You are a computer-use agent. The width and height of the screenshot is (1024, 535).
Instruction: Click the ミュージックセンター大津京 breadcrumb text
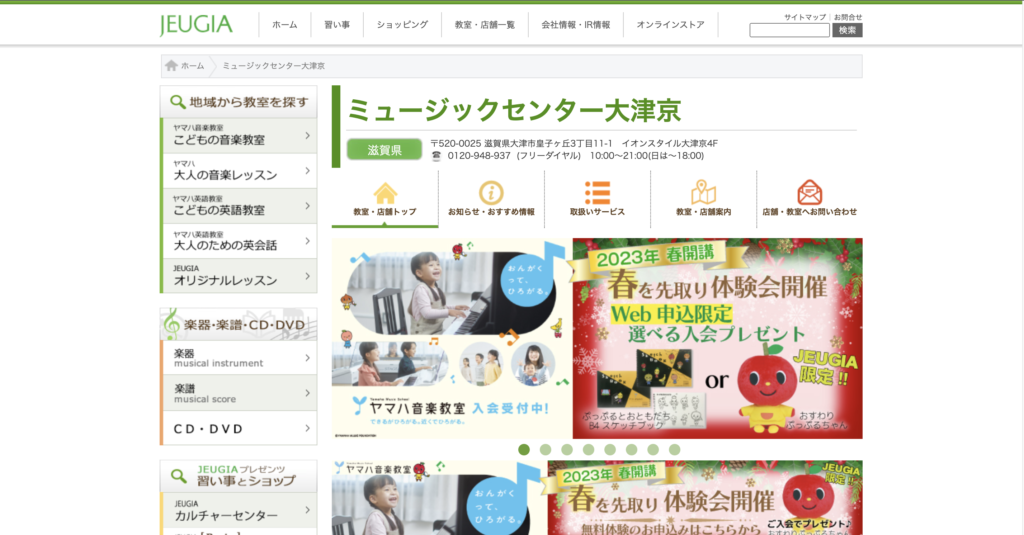pos(274,66)
